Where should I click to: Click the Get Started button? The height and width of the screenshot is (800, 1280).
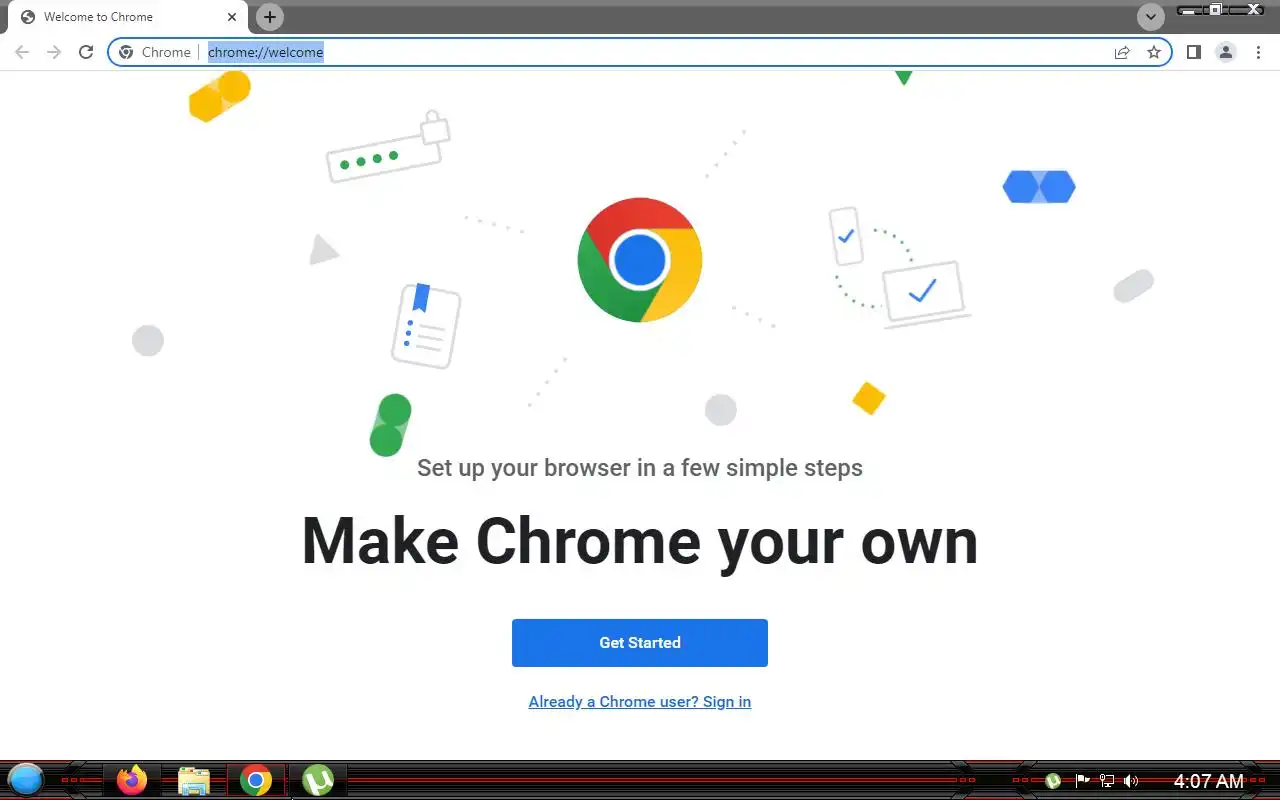click(x=640, y=643)
